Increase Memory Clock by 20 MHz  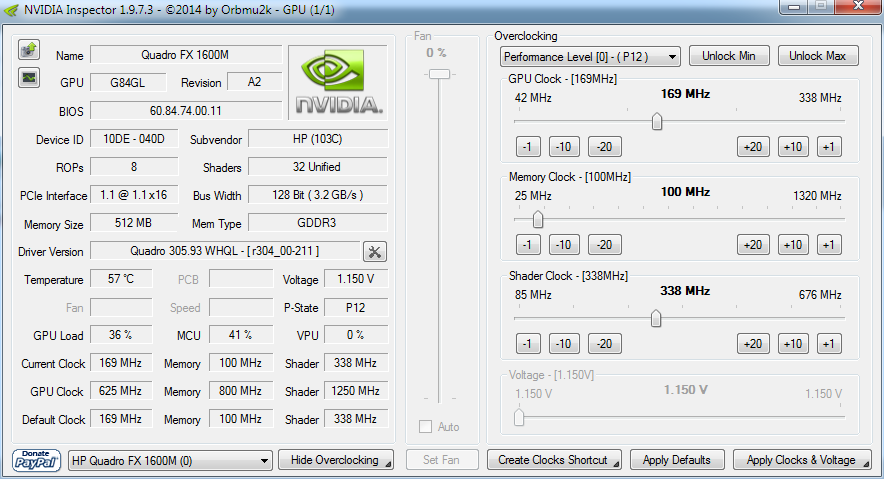[x=753, y=245]
